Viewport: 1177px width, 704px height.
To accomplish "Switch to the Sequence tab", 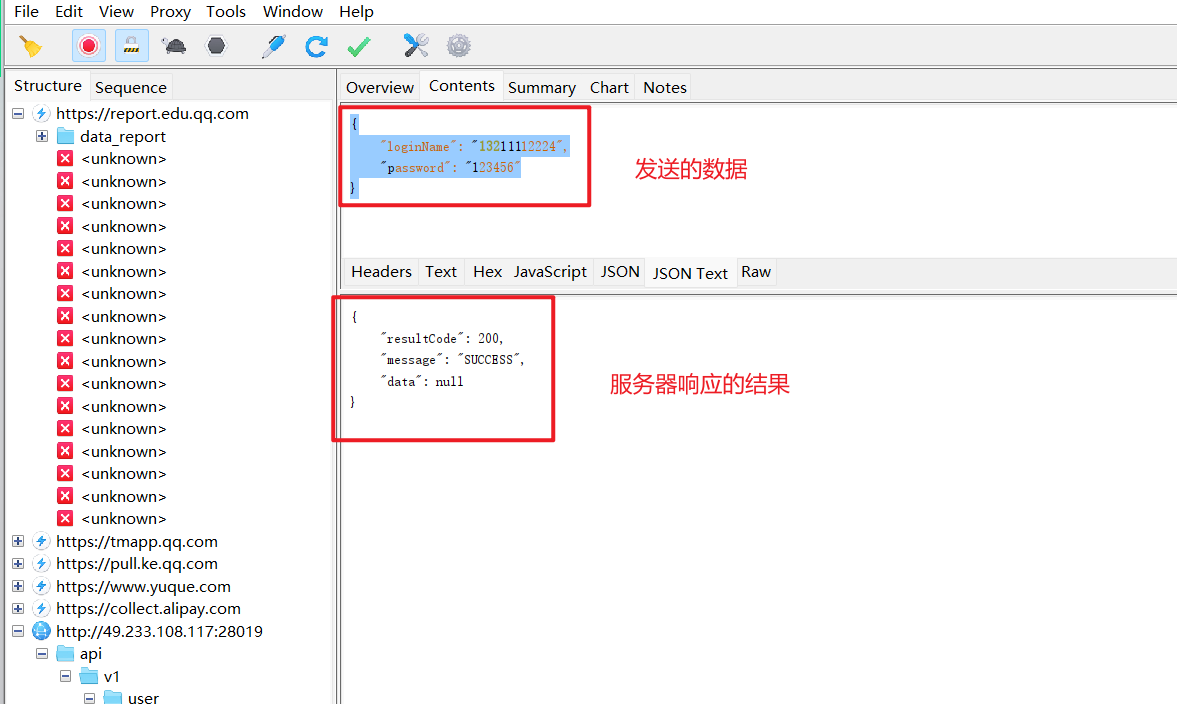I will (x=131, y=88).
